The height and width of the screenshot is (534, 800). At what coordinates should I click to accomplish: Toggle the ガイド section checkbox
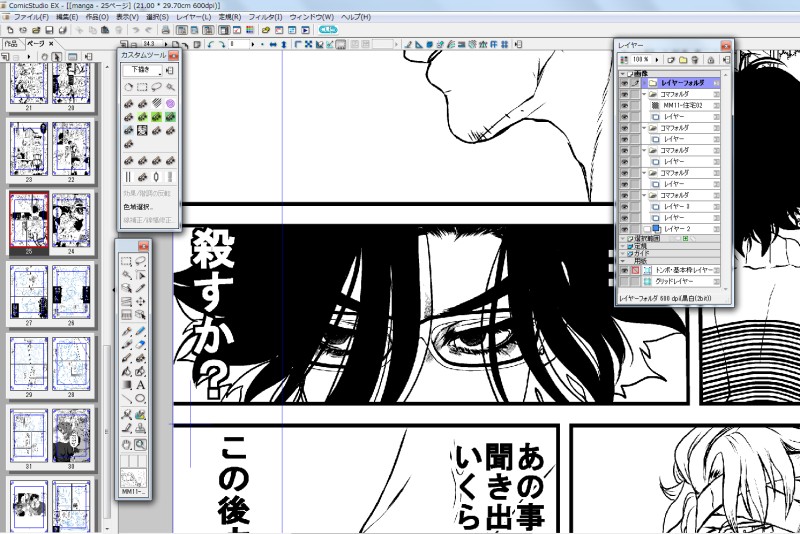click(630, 253)
